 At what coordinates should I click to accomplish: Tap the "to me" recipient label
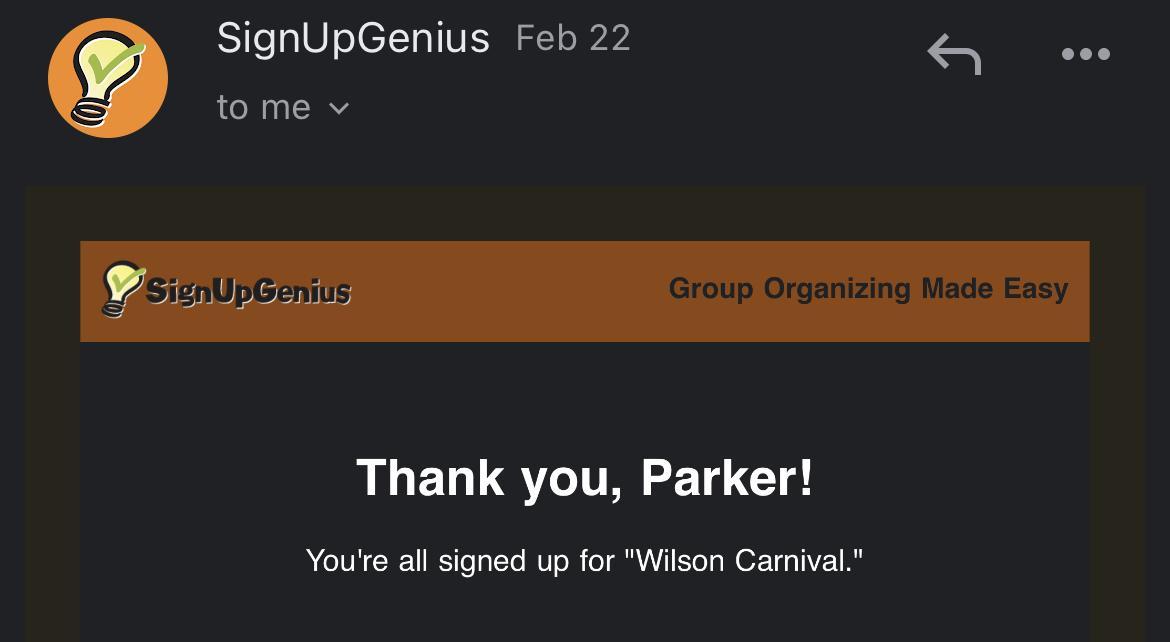(x=264, y=107)
